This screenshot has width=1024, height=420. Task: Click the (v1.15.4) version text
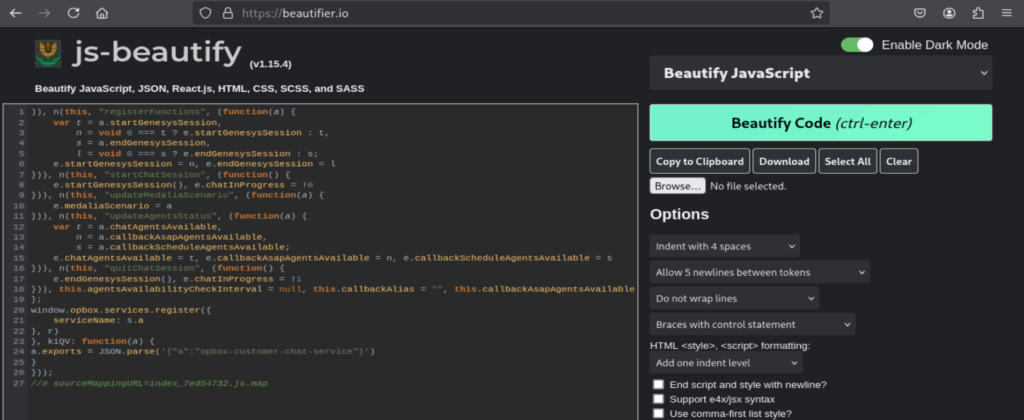(x=270, y=64)
